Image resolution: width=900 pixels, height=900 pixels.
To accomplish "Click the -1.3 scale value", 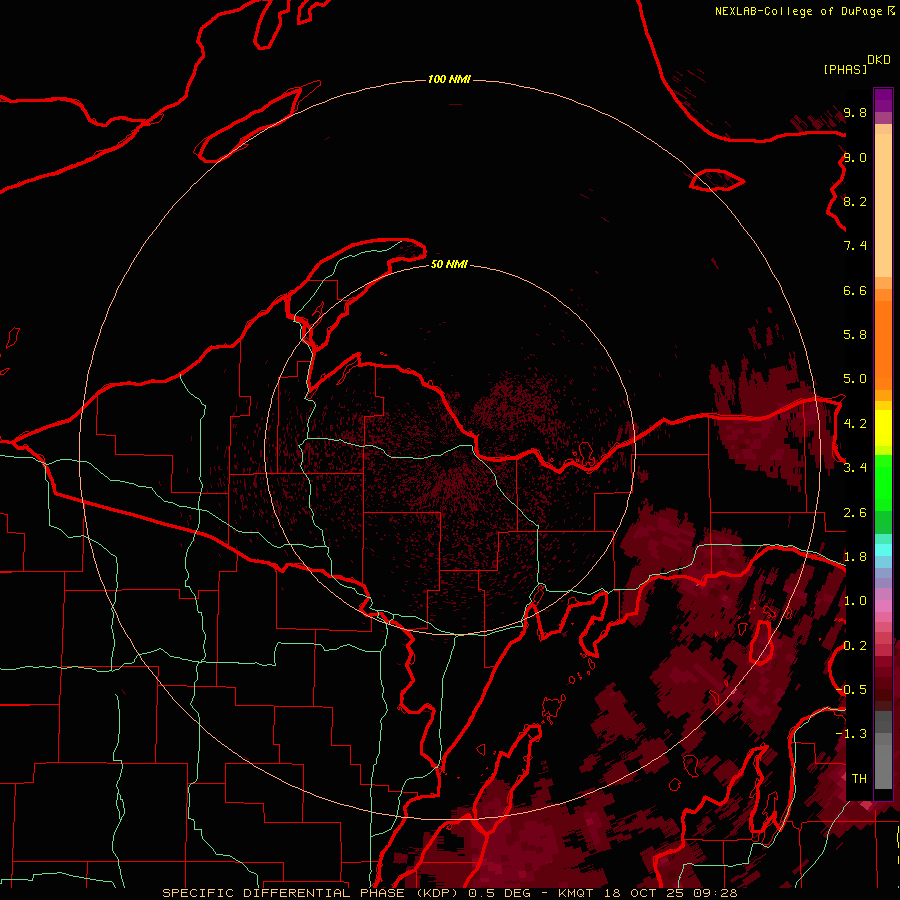I will click(851, 734).
